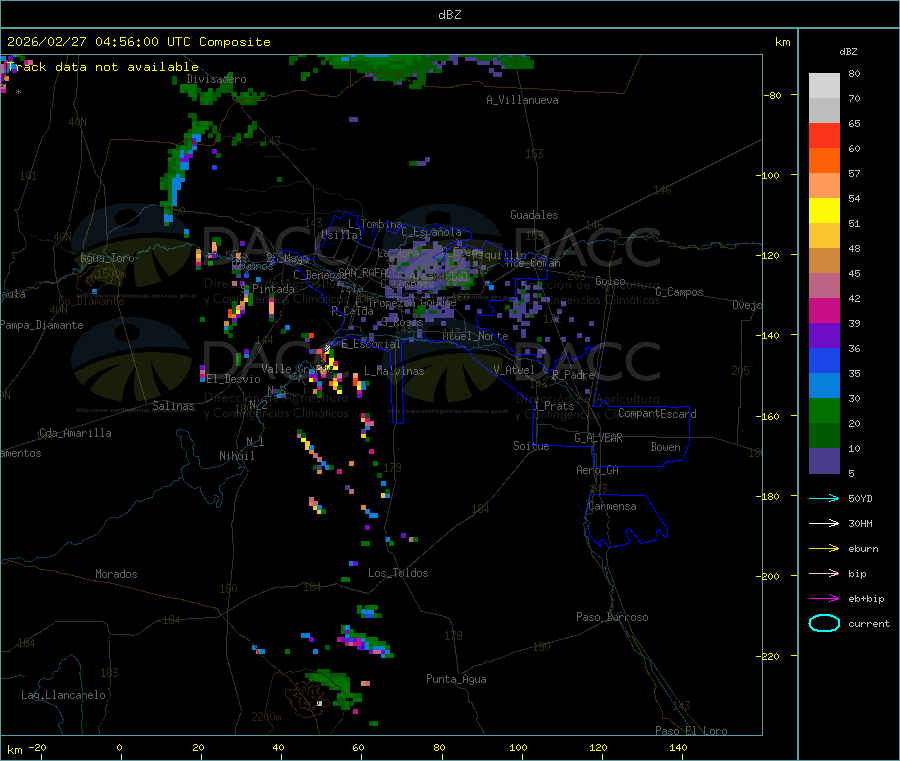Click the 'El_Desvio' map label
The height and width of the screenshot is (761, 900).
click(233, 379)
